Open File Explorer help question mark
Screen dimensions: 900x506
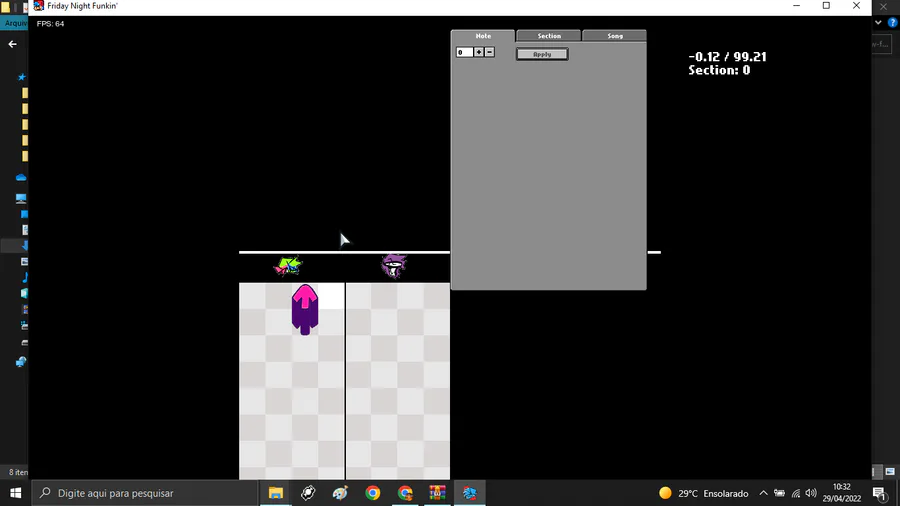coord(893,22)
